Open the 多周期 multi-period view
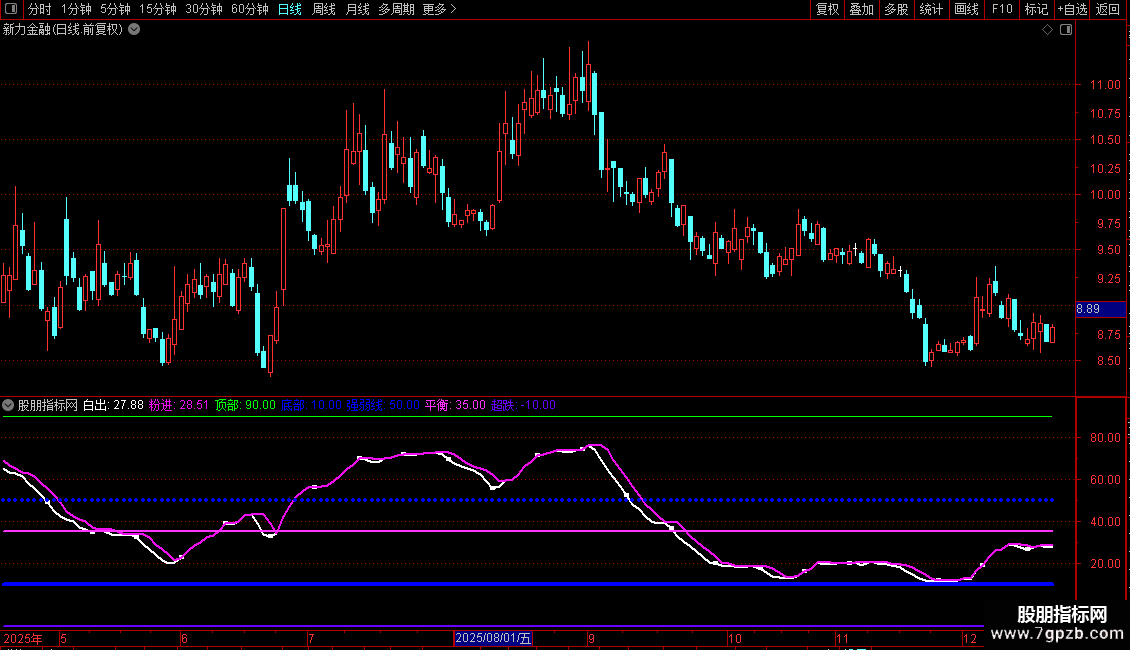This screenshot has width=1130, height=650. [397, 9]
